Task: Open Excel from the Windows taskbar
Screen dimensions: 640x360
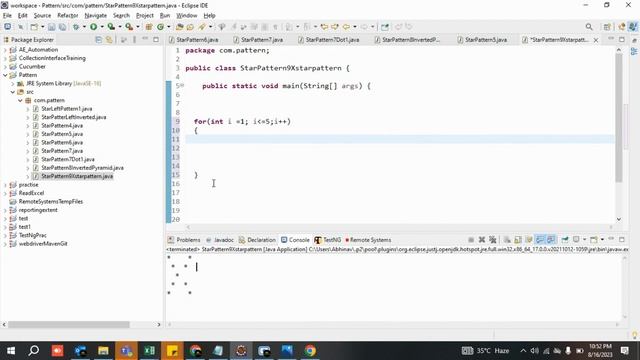Action: tap(149, 351)
